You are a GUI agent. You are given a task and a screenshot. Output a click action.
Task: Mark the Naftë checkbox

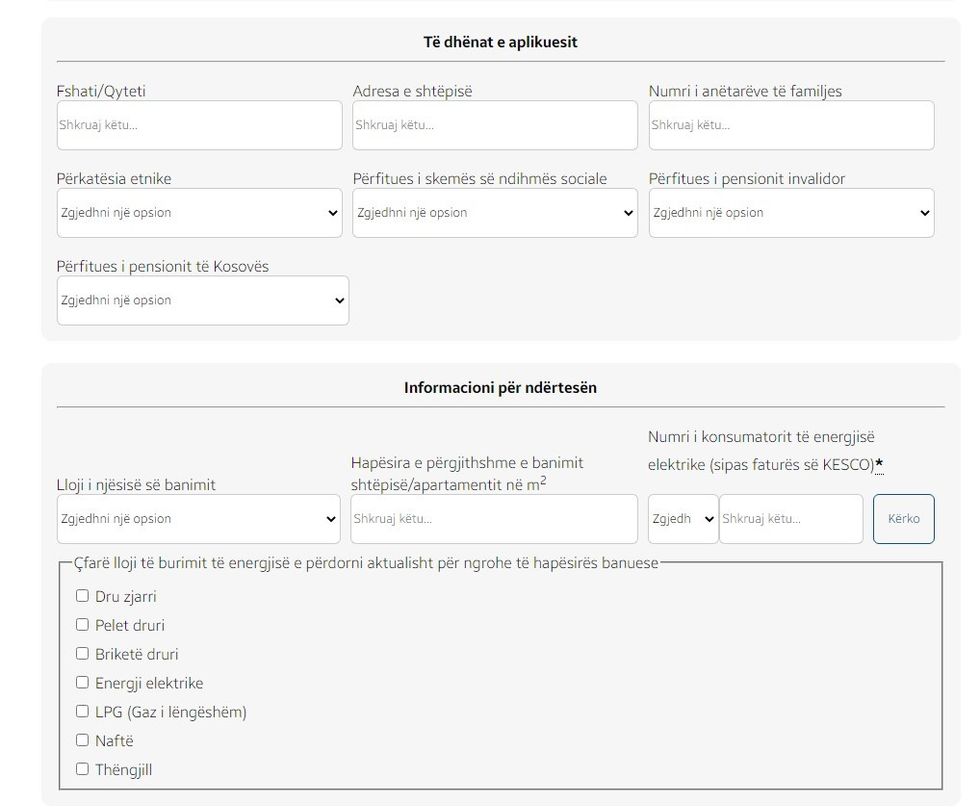point(82,741)
